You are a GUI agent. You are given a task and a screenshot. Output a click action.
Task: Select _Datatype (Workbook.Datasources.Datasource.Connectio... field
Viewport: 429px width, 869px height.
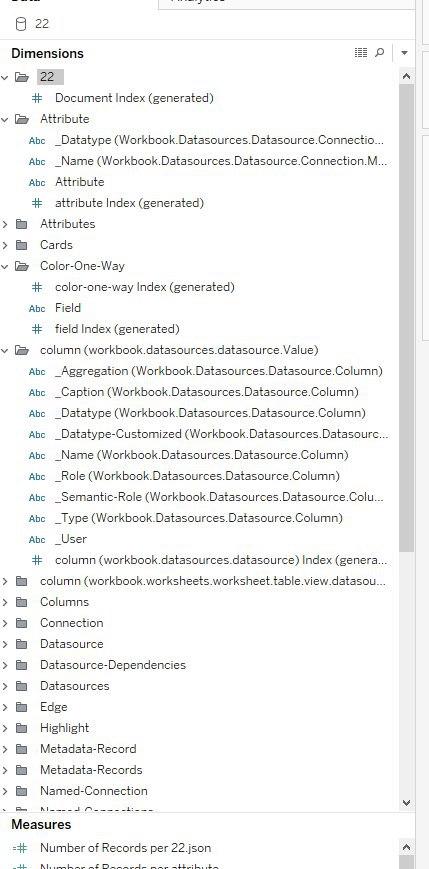219,140
